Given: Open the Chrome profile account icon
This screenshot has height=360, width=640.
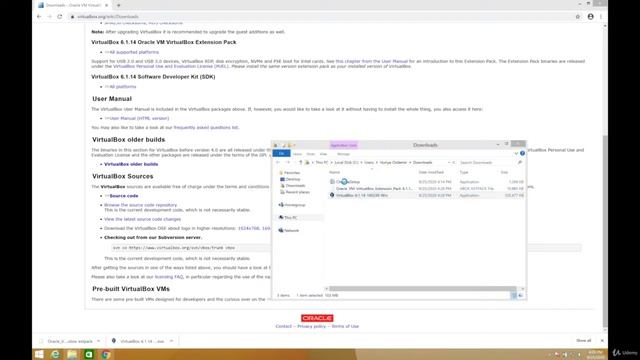Looking at the screenshot, I should [590, 17].
